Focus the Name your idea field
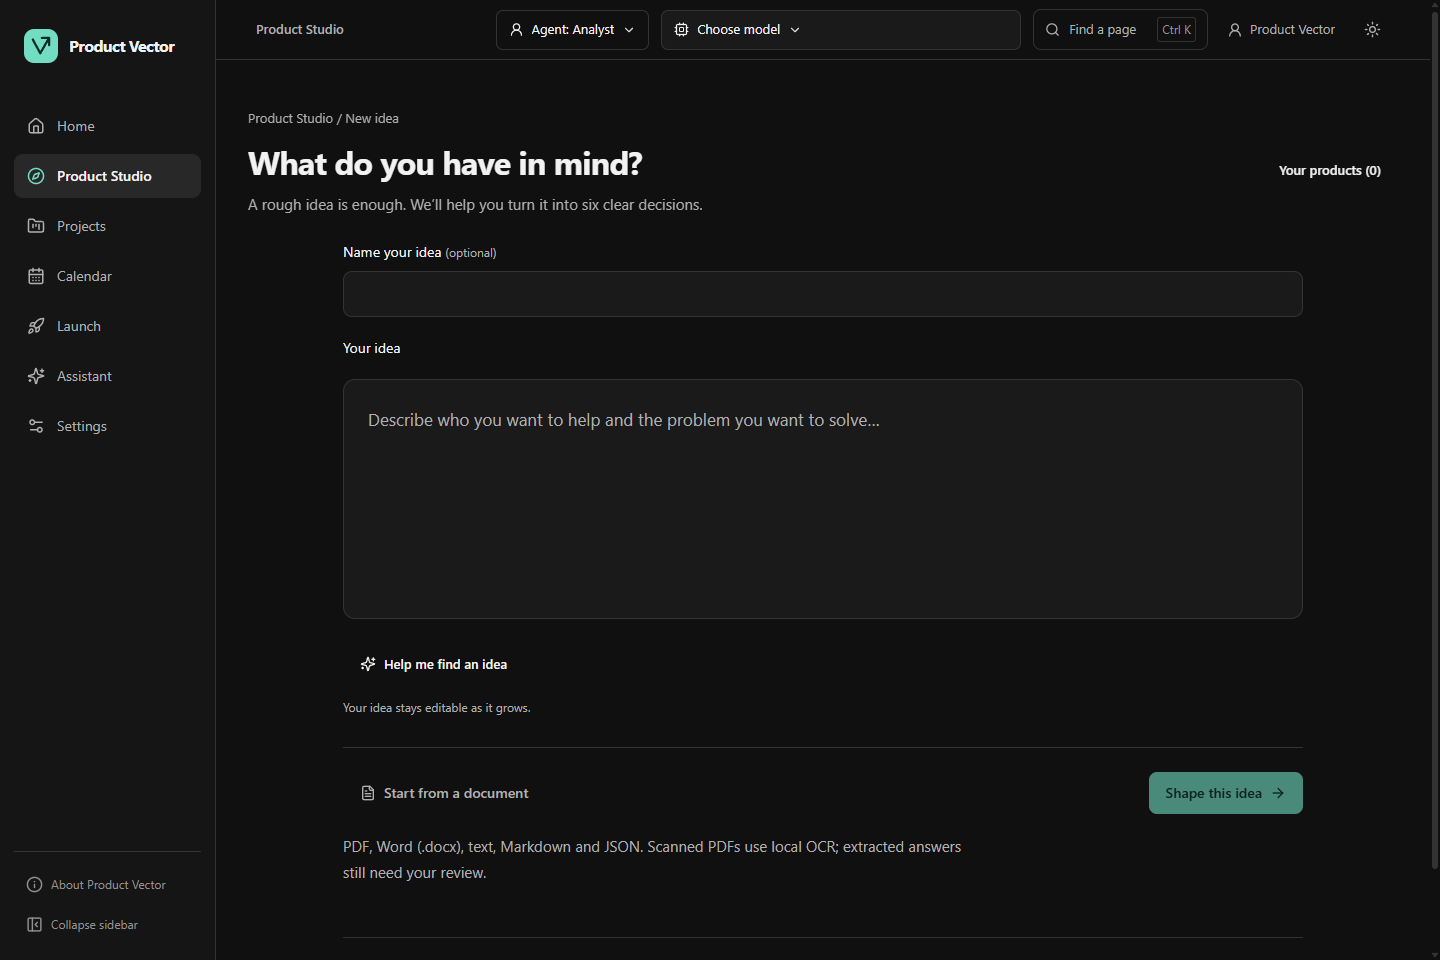Screen dimensions: 1440x960 (x=822, y=294)
